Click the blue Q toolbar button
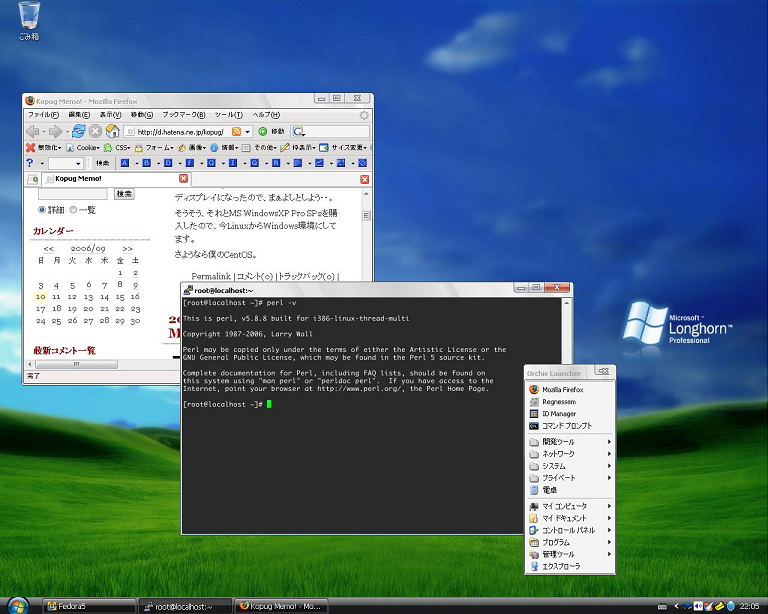Screen dimensions: 768x614 [x=254, y=163]
